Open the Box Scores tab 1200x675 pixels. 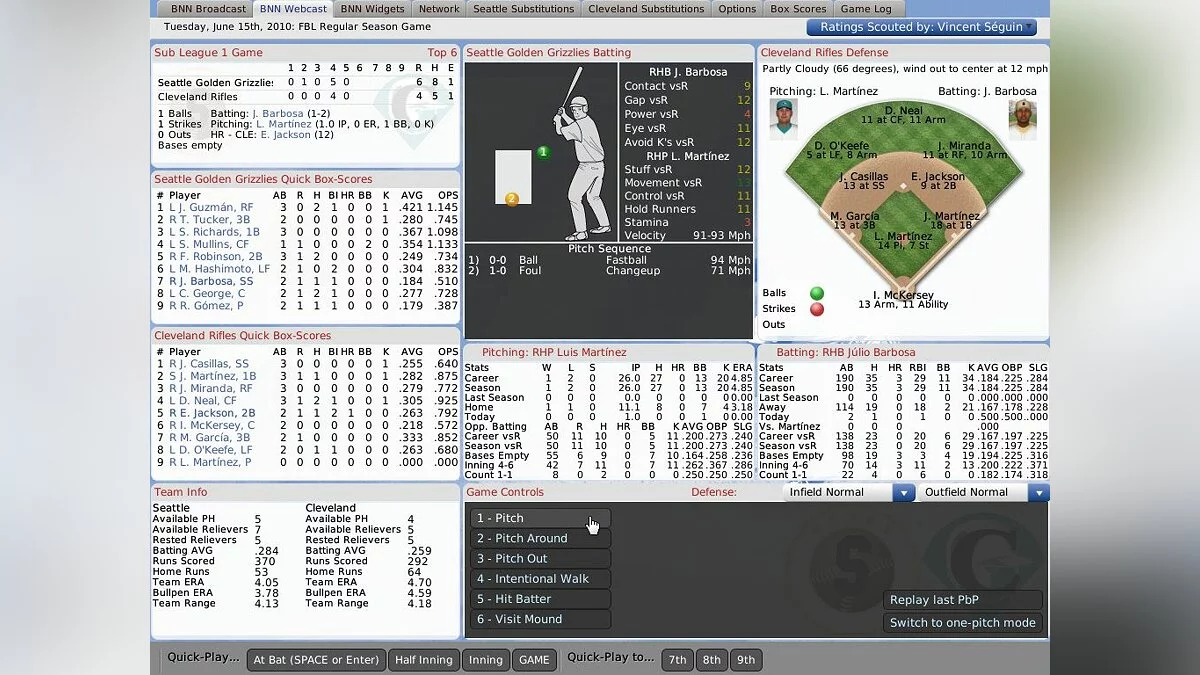[x=798, y=9]
